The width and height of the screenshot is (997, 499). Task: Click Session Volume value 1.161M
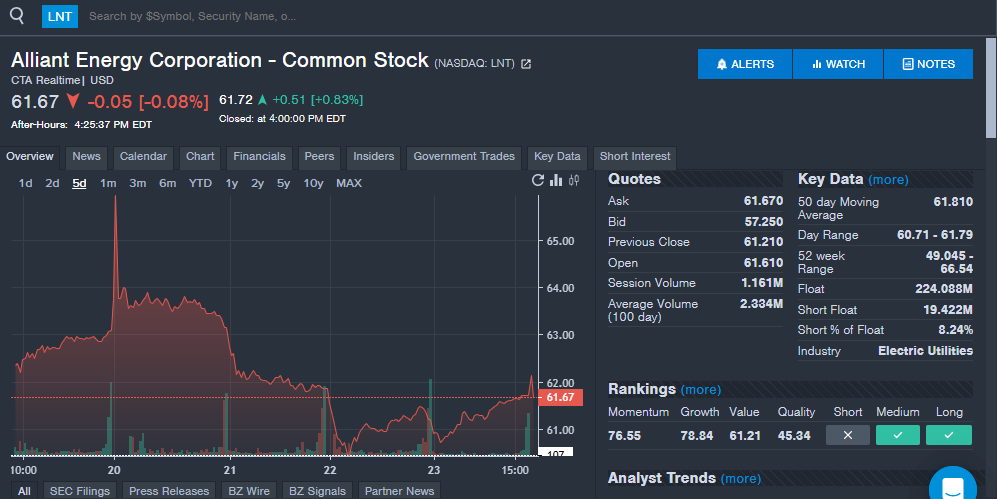click(x=762, y=283)
